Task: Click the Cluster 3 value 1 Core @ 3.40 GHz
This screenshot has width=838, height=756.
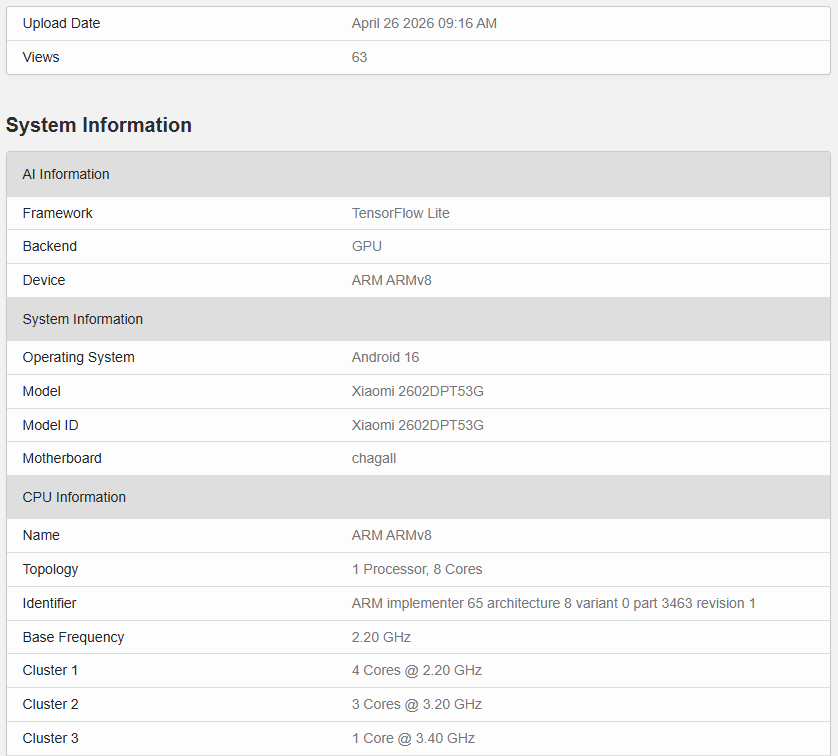Action: point(413,738)
